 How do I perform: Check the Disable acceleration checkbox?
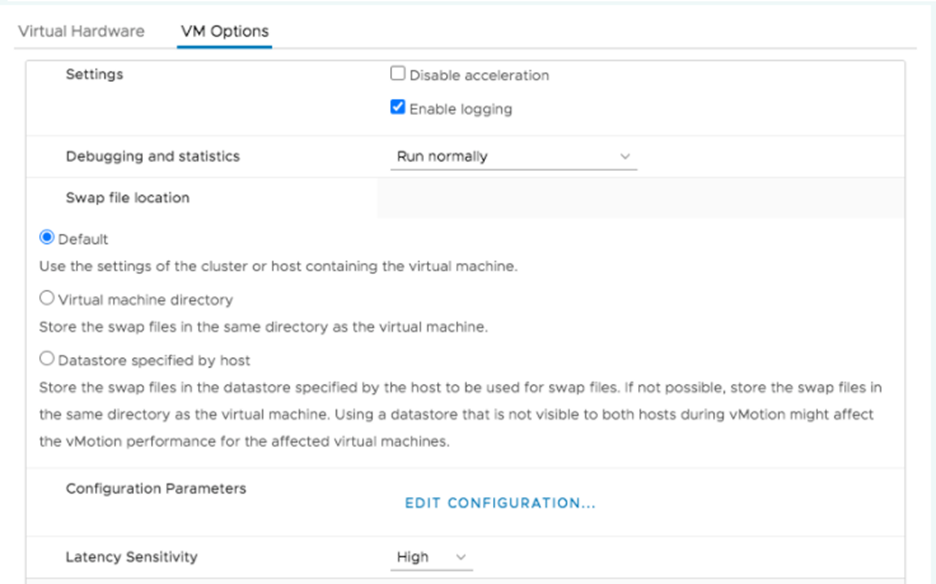[398, 74]
